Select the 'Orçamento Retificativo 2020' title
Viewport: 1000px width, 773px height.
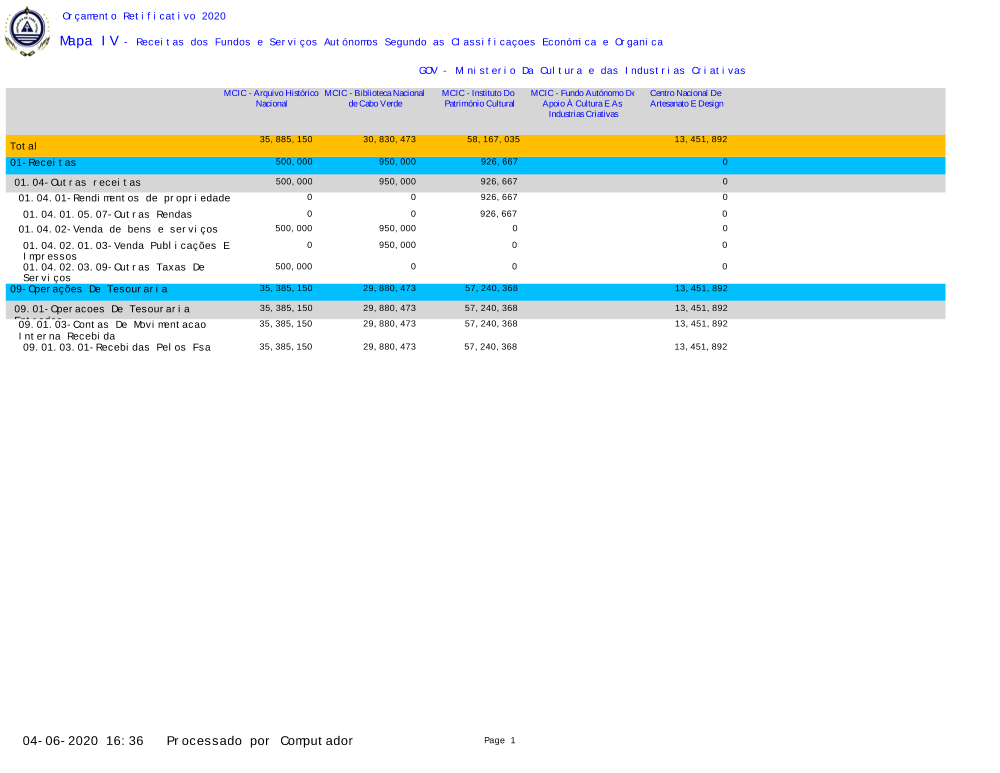coord(143,16)
